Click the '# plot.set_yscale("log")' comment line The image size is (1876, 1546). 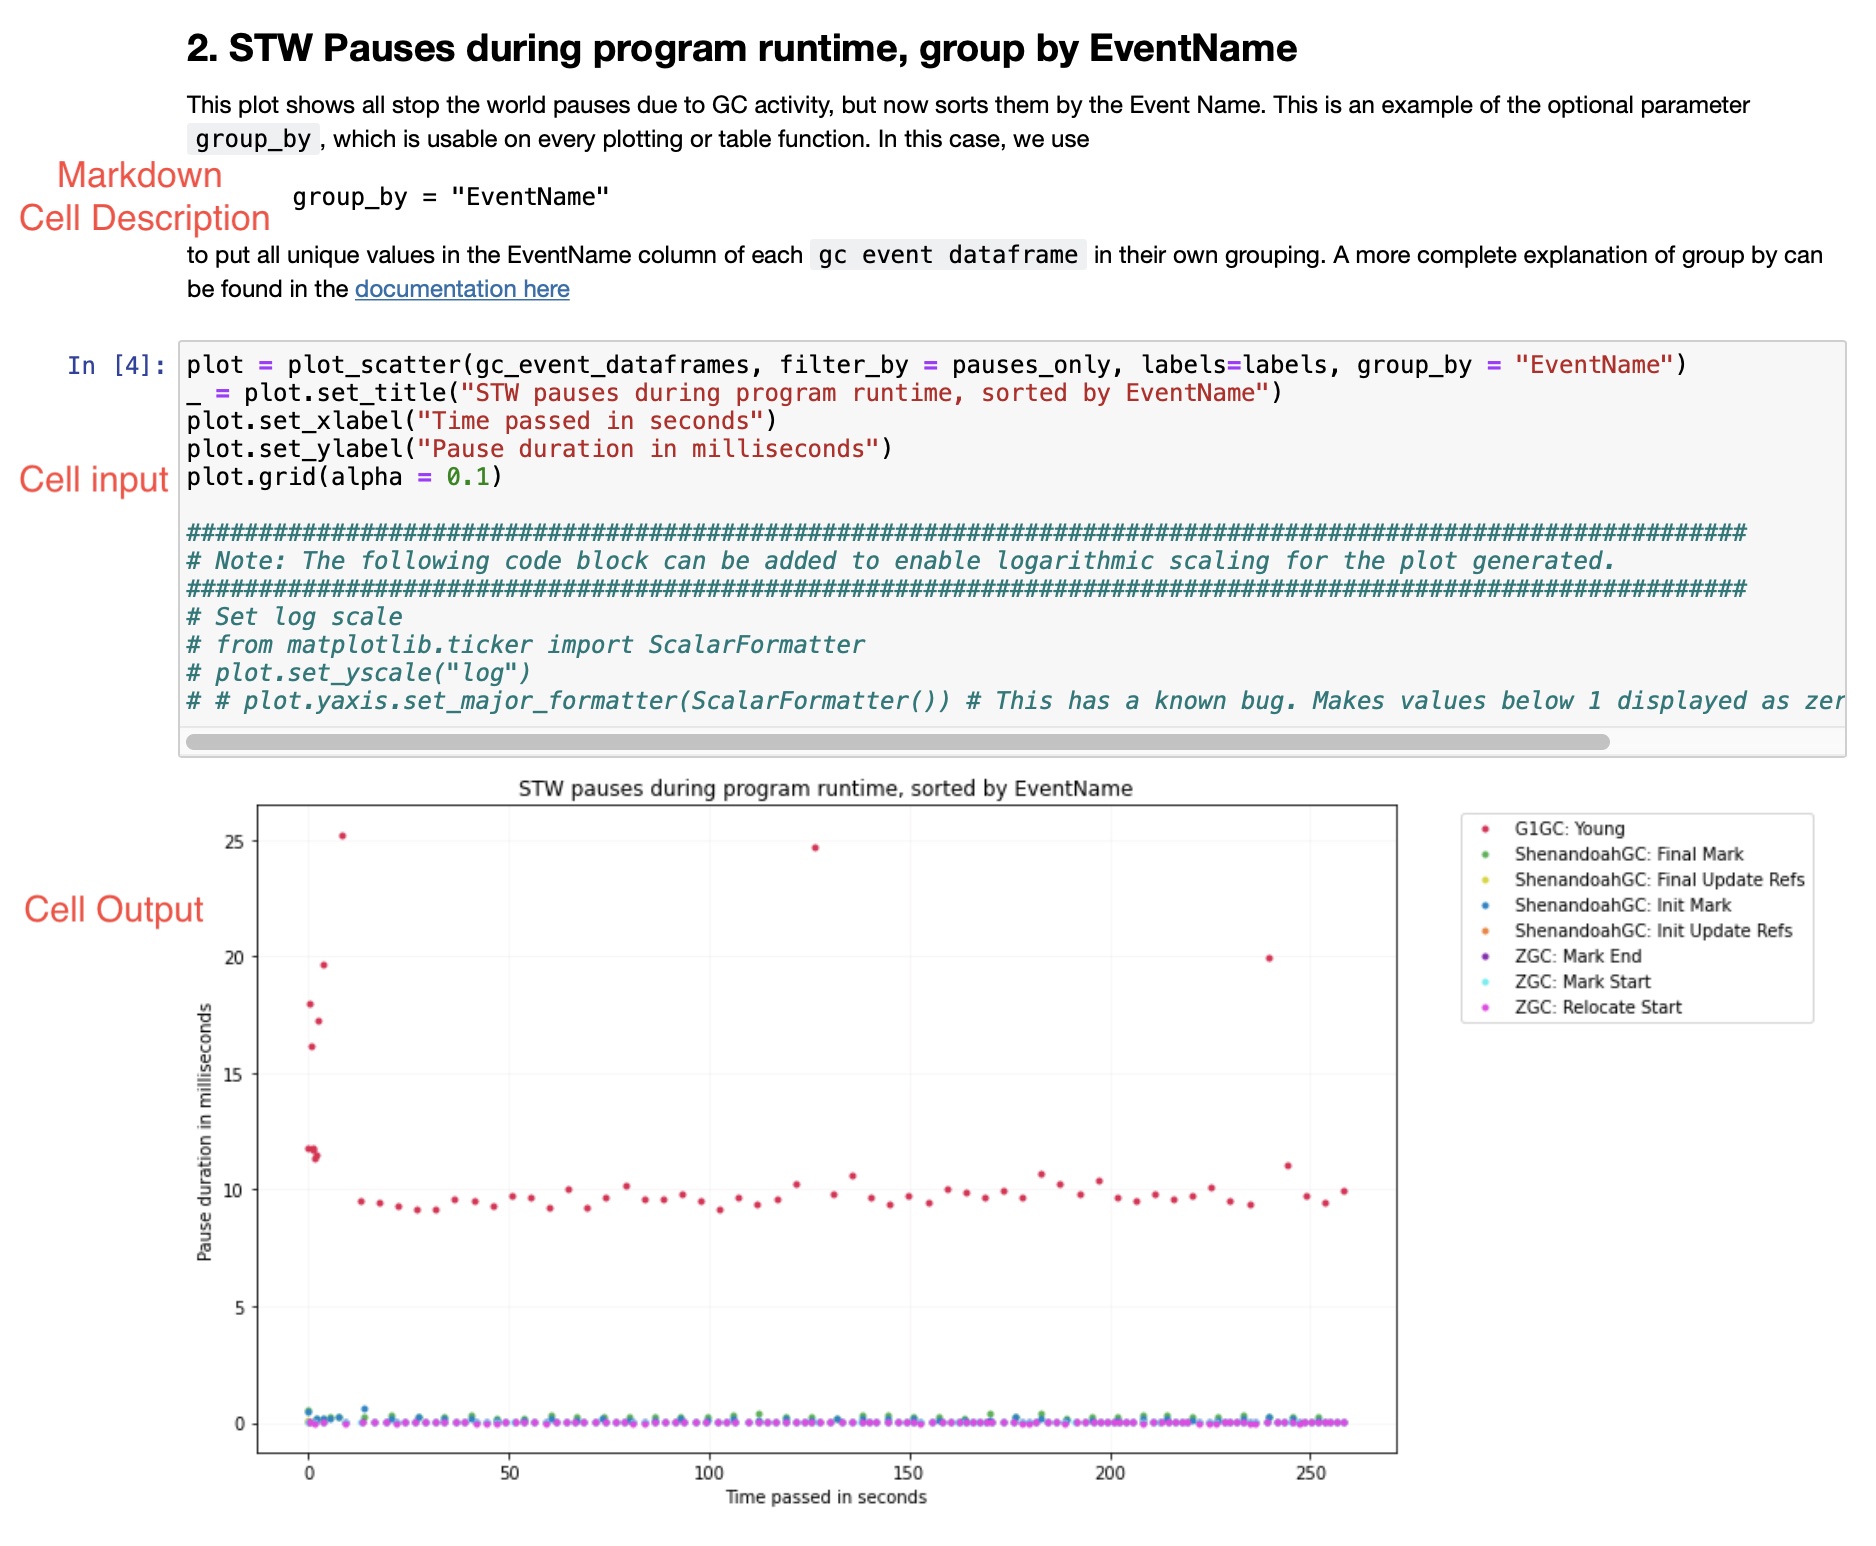click(x=358, y=673)
